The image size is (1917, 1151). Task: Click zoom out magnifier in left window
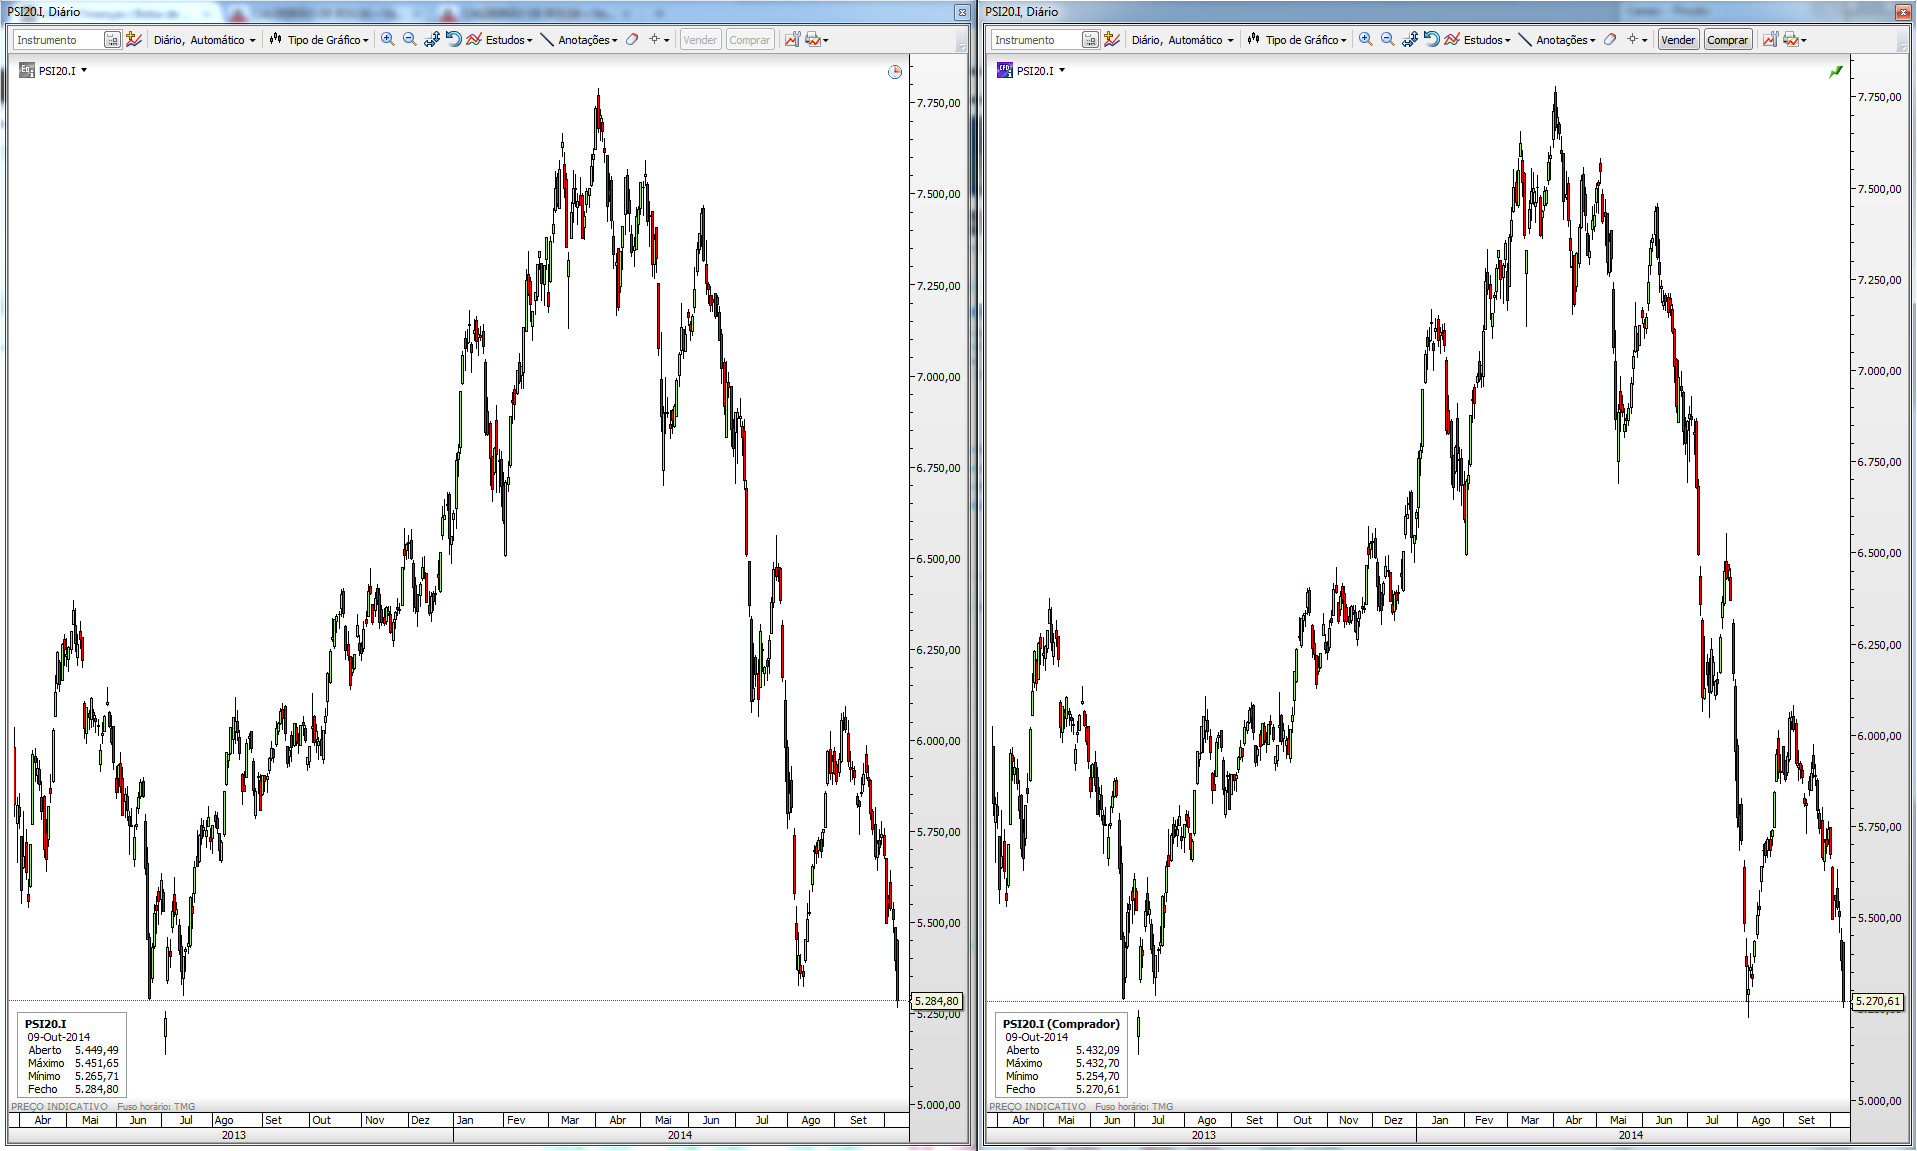coord(410,40)
